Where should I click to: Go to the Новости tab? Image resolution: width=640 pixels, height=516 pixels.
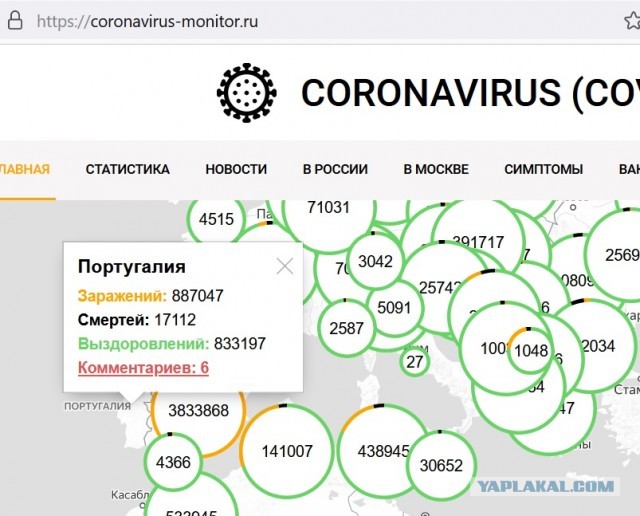point(236,169)
